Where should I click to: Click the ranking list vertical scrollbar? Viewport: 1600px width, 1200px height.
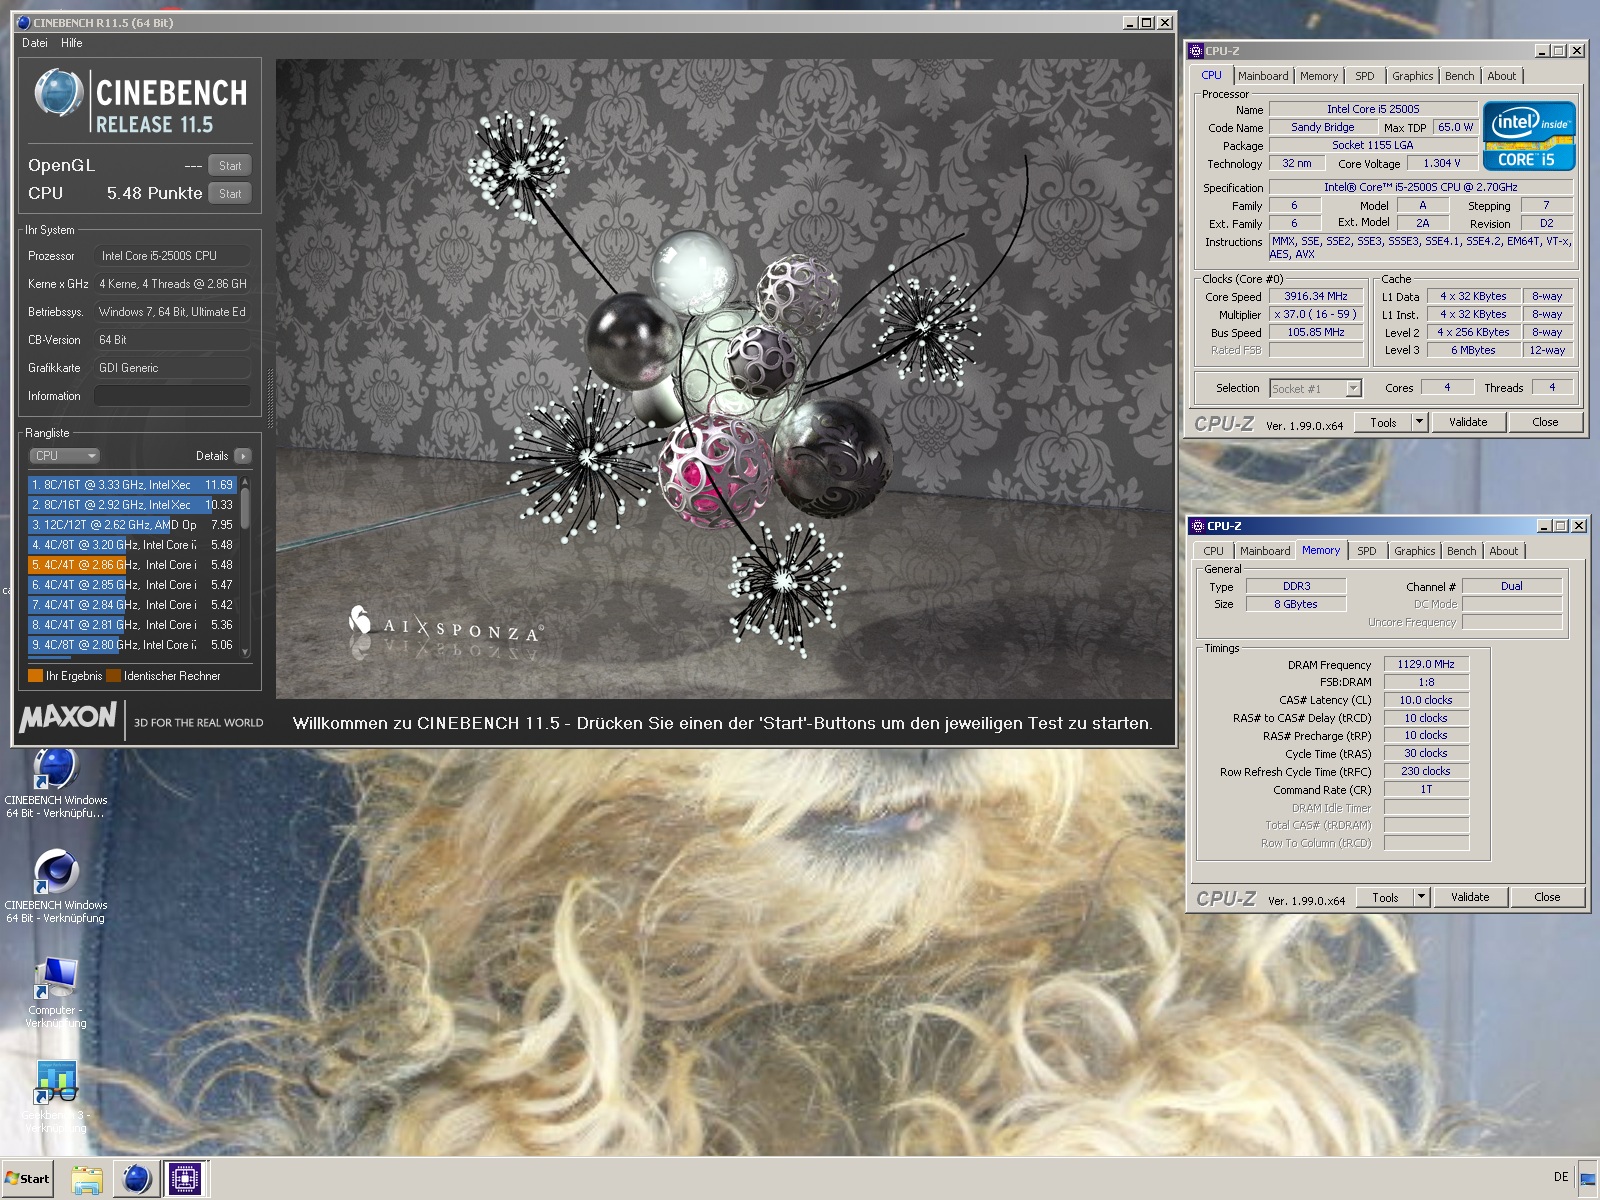coord(245,566)
